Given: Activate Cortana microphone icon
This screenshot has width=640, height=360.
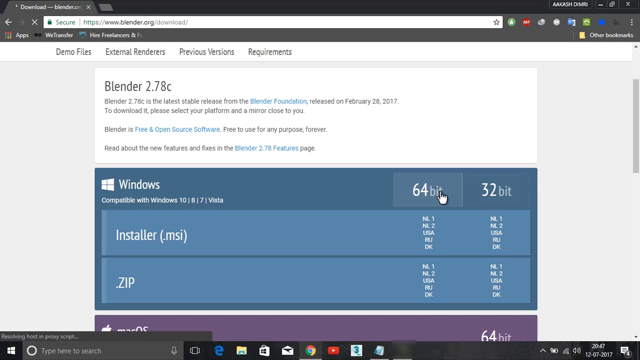Looking at the screenshot, I should tap(174, 351).
